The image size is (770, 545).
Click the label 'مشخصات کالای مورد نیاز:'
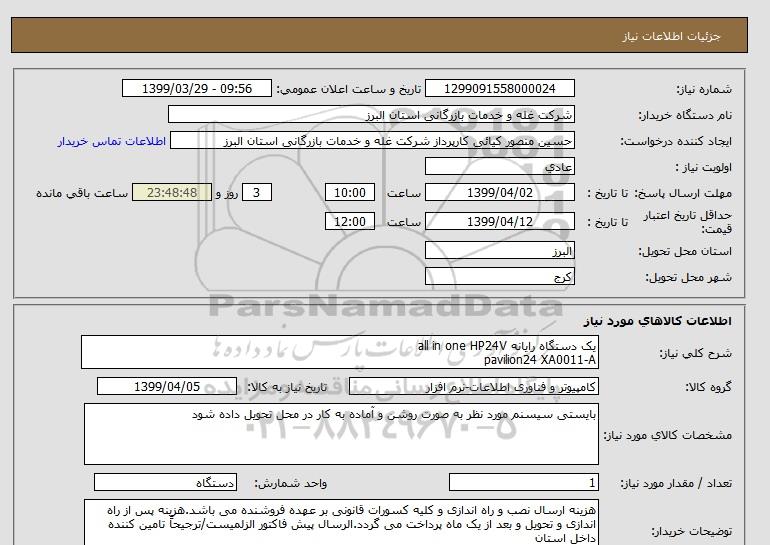[x=667, y=435]
